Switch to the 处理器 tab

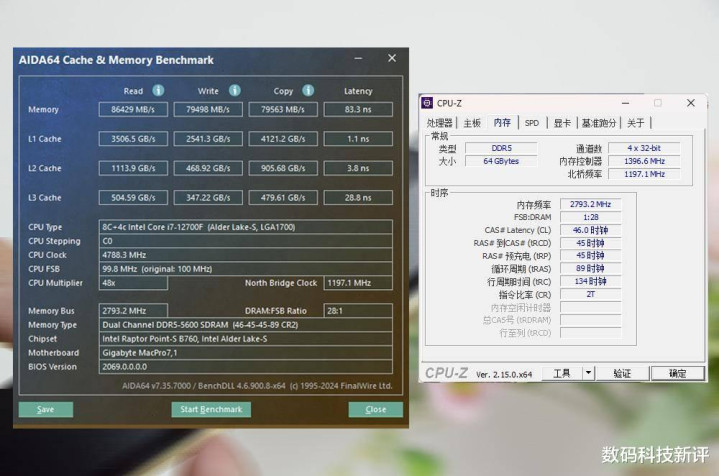click(x=440, y=123)
